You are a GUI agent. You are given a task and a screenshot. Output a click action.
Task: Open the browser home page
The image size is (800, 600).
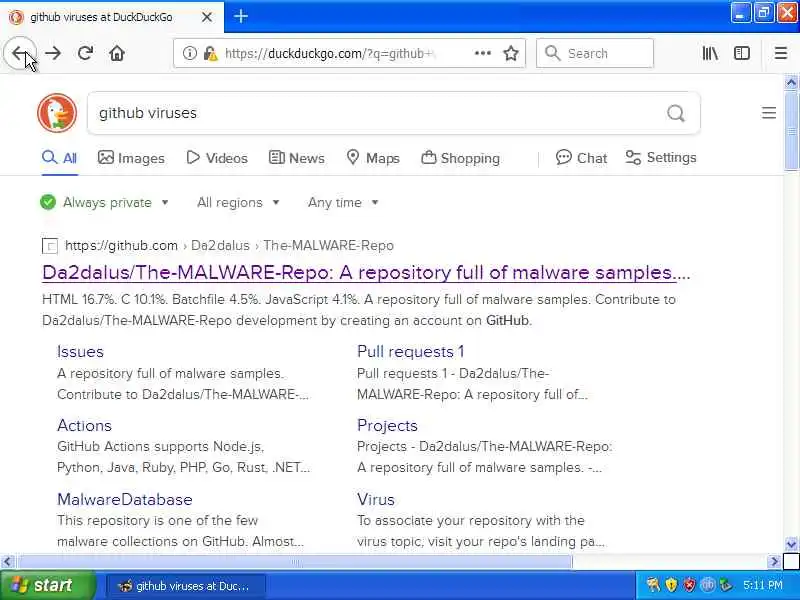click(117, 53)
